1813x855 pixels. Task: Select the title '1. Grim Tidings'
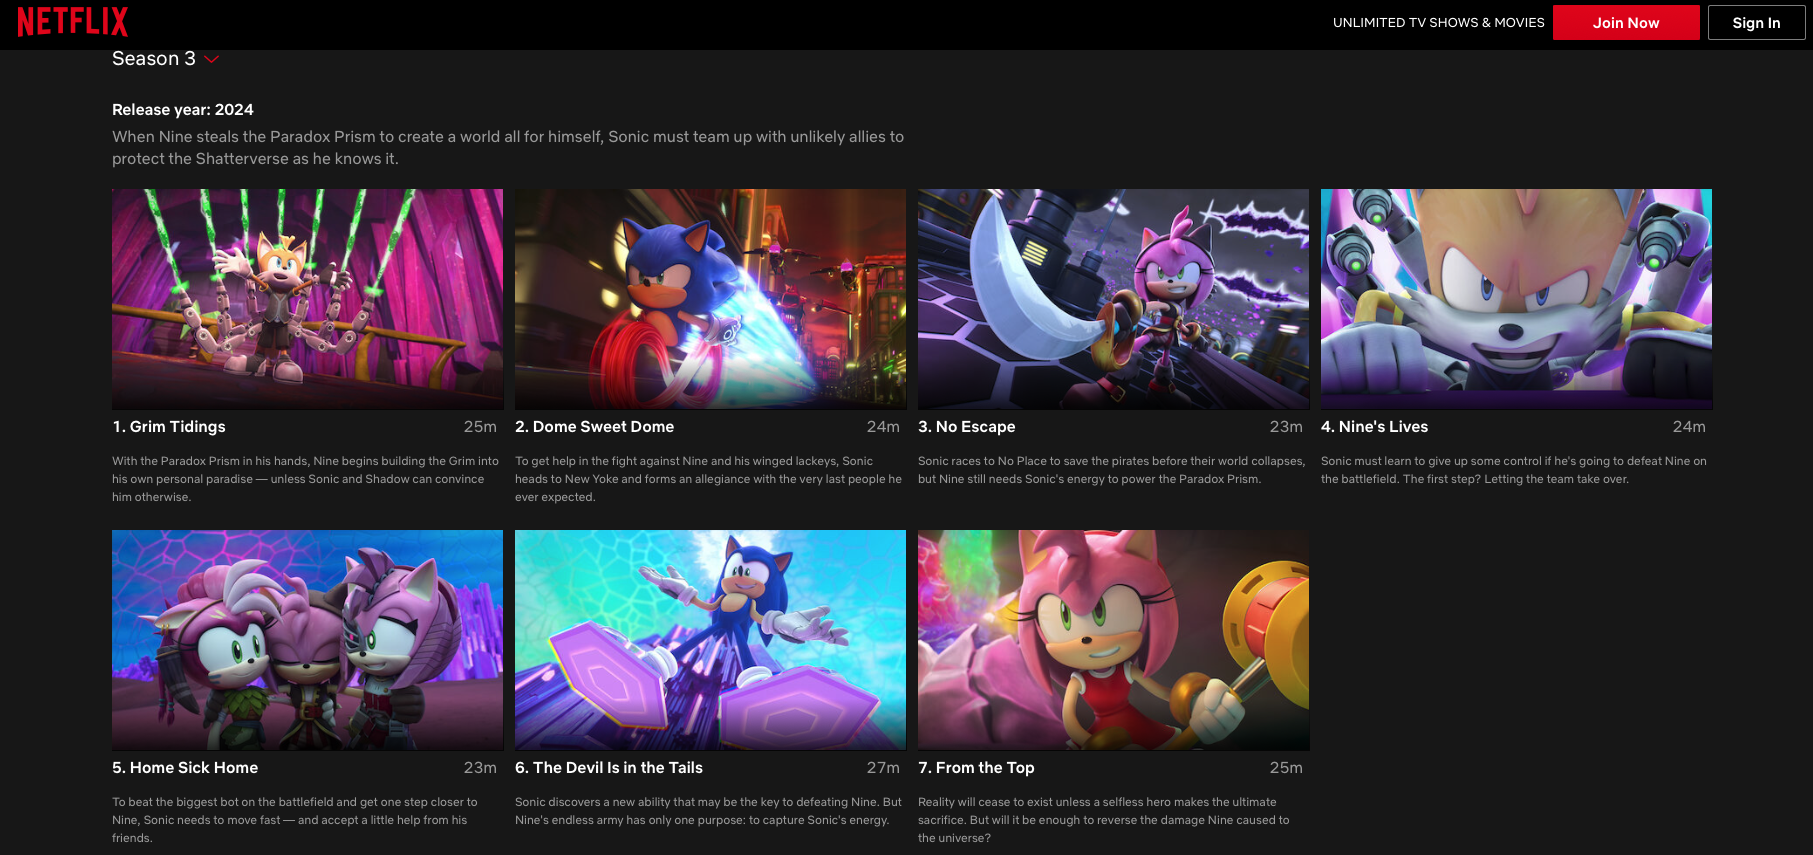(169, 427)
